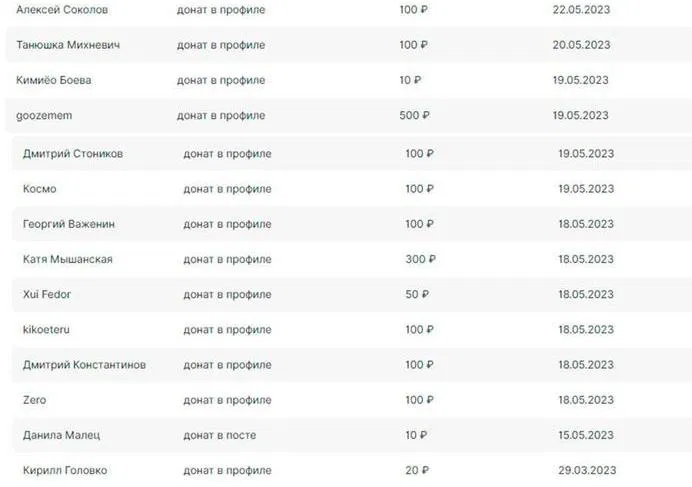Open donor Алексей Соколов's name
The width and height of the screenshot is (692, 487).
pos(62,10)
